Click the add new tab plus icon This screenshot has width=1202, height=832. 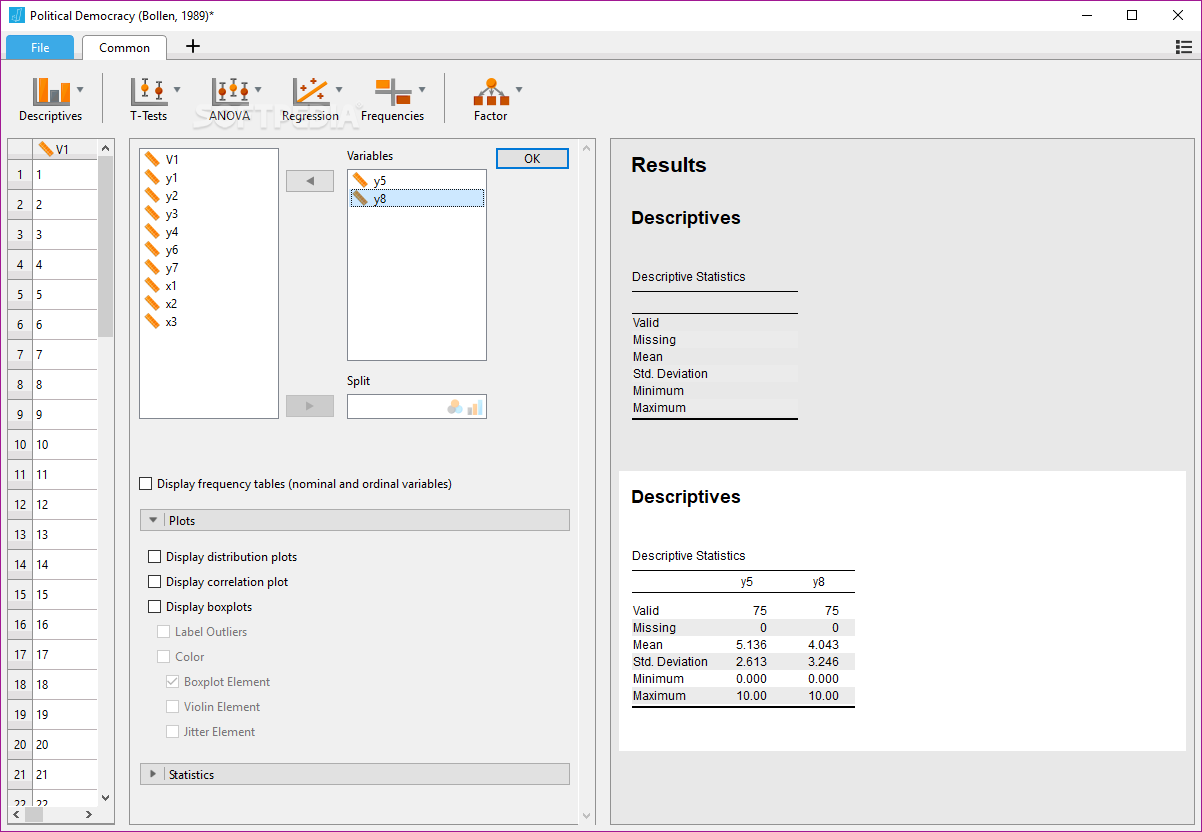tap(193, 46)
